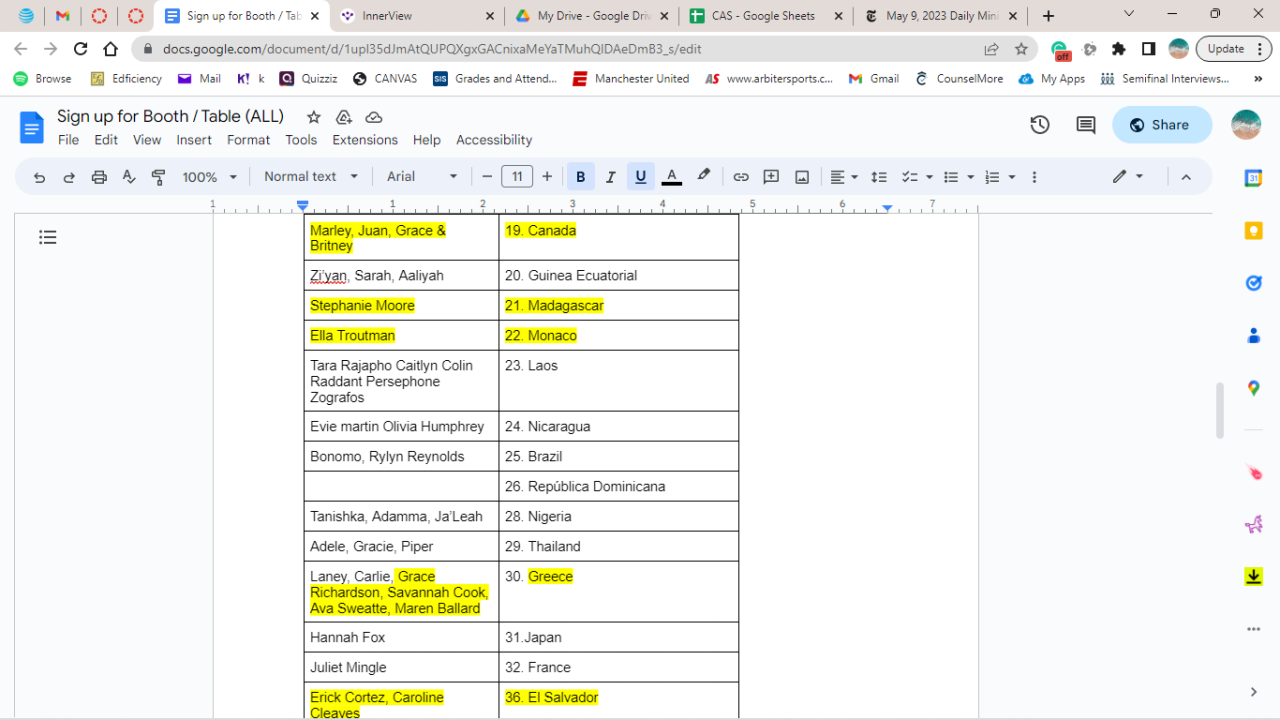This screenshot has height=720, width=1280.
Task: Show document outline panel
Action: coord(48,237)
